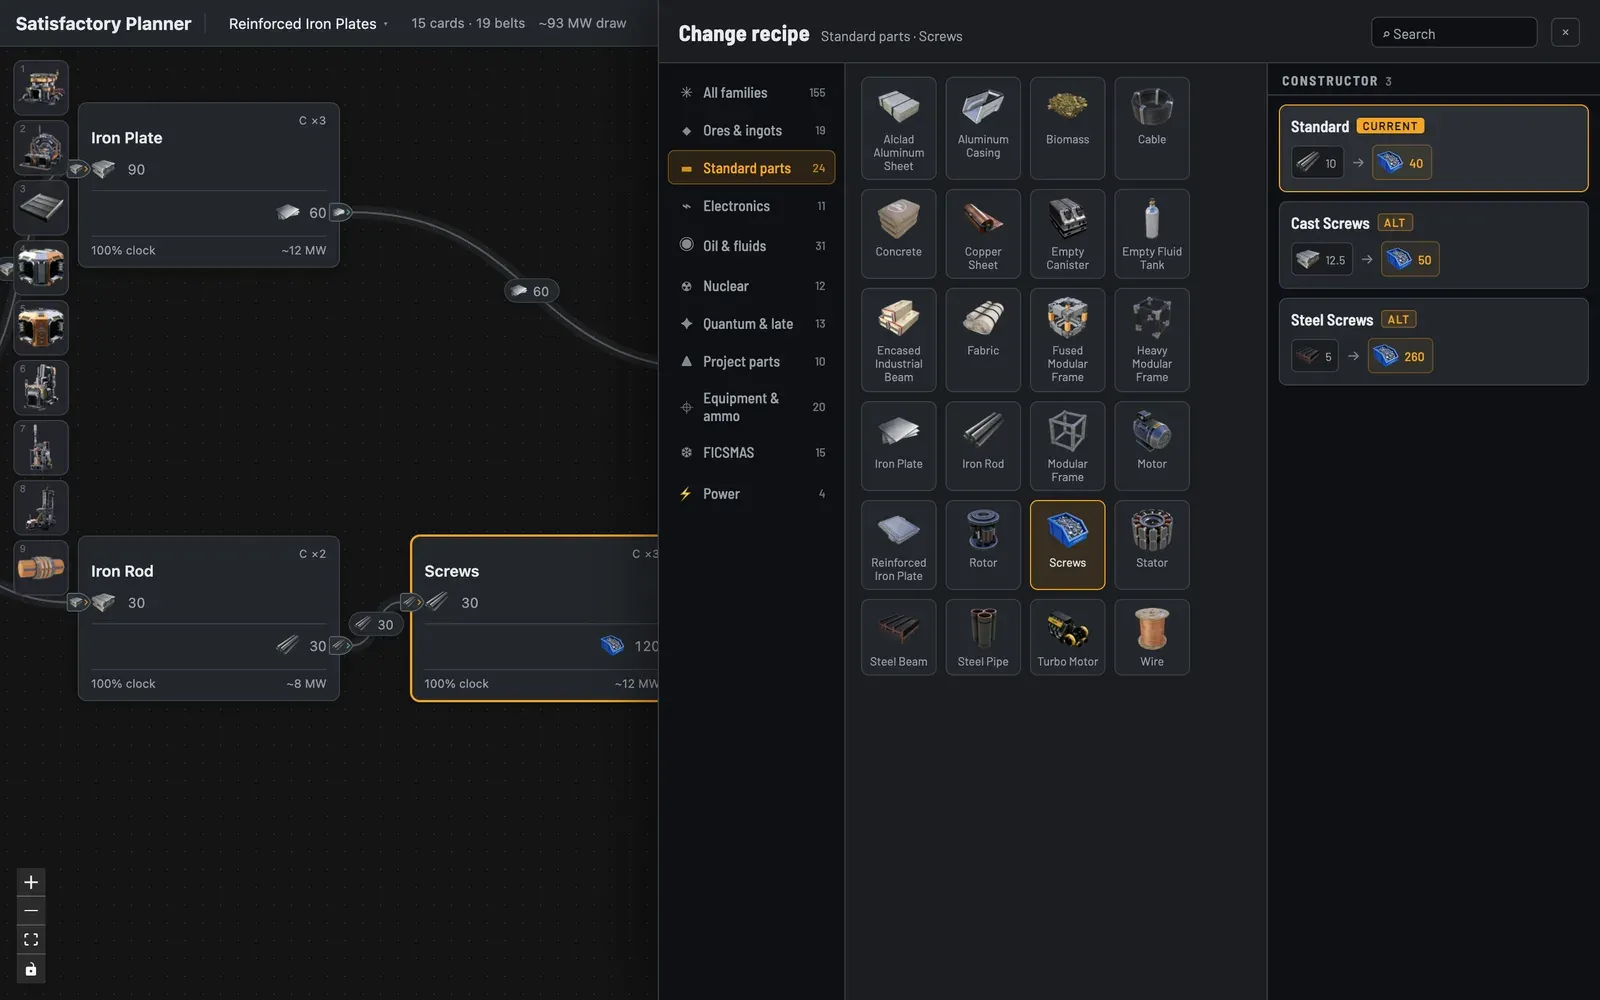Select the Concrete item tile
Image resolution: width=1600 pixels, height=1000 pixels.
(898, 234)
